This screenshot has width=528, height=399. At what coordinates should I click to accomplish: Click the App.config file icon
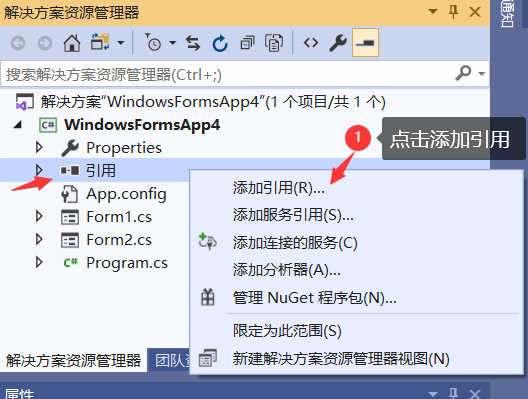[x=70, y=194]
